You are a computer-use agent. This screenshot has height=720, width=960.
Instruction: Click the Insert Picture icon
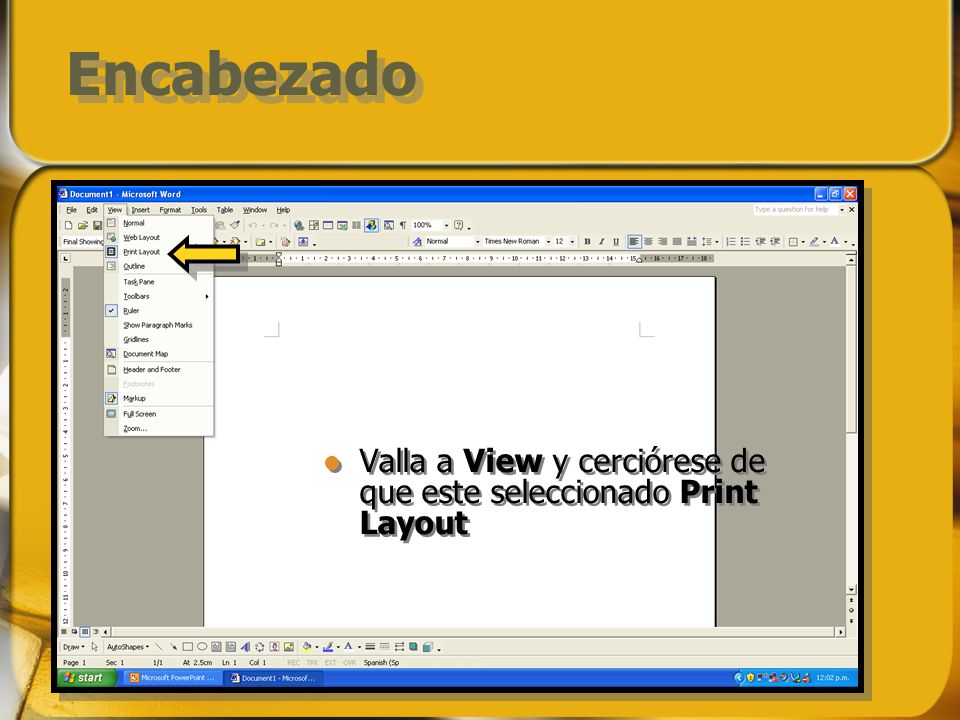pyautogui.click(x=289, y=647)
